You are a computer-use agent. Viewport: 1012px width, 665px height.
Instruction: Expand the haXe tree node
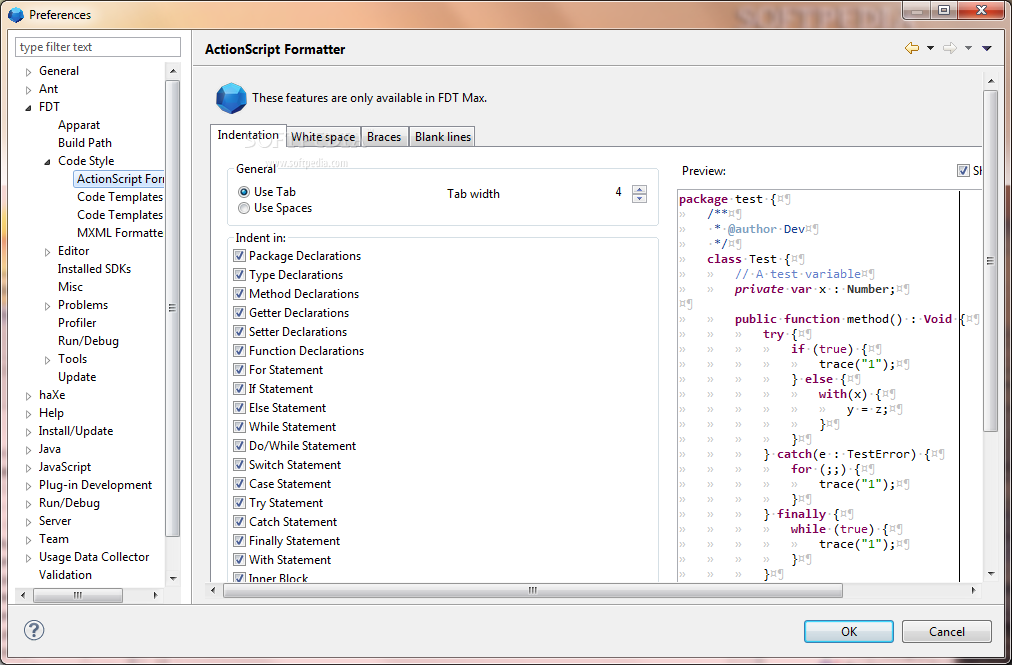coord(28,396)
